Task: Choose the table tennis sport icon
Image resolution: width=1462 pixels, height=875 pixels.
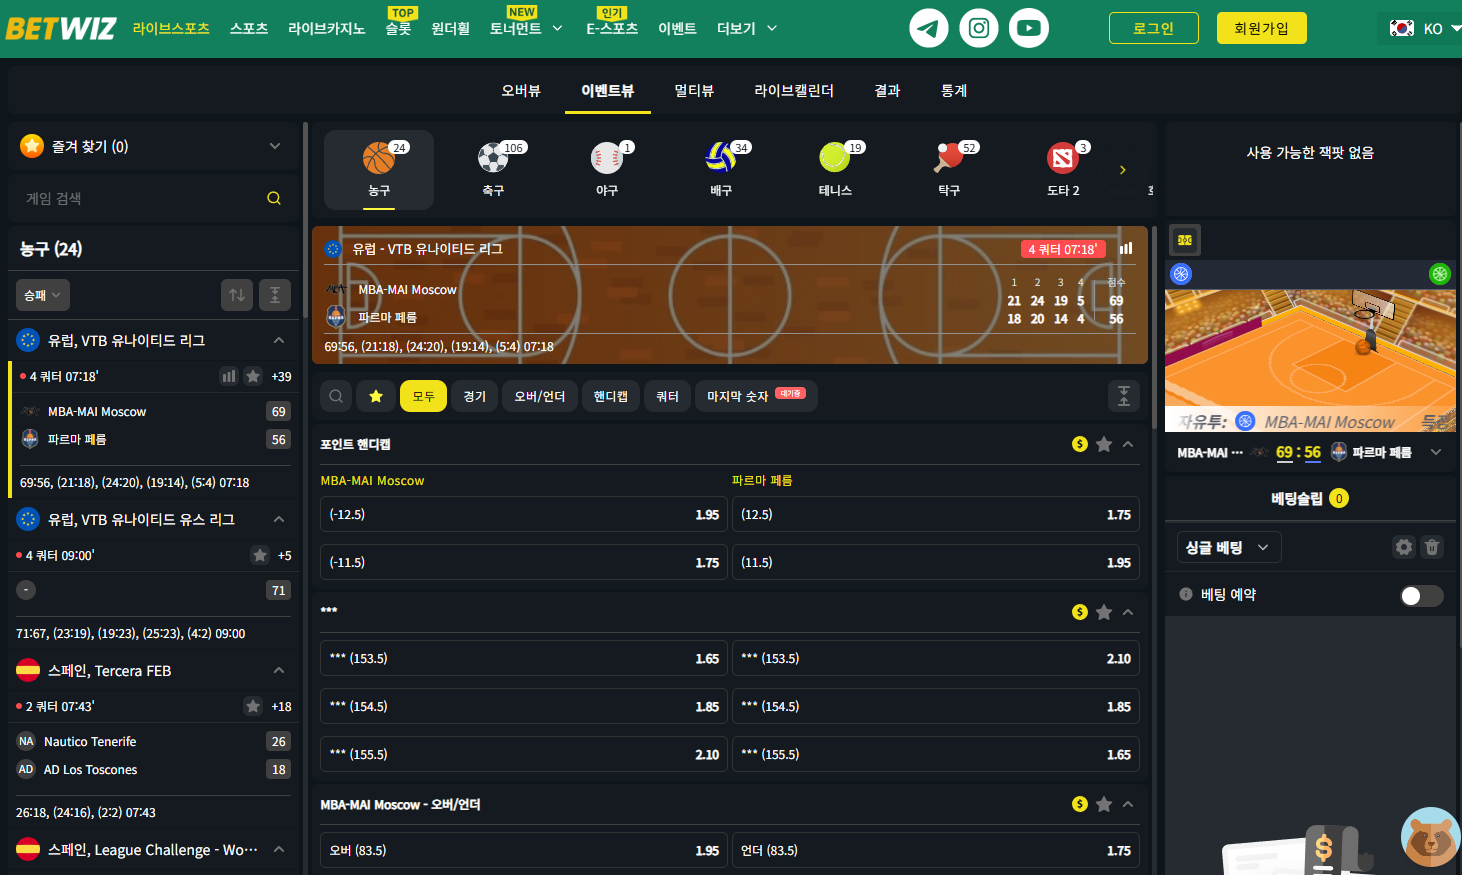Action: point(948,158)
